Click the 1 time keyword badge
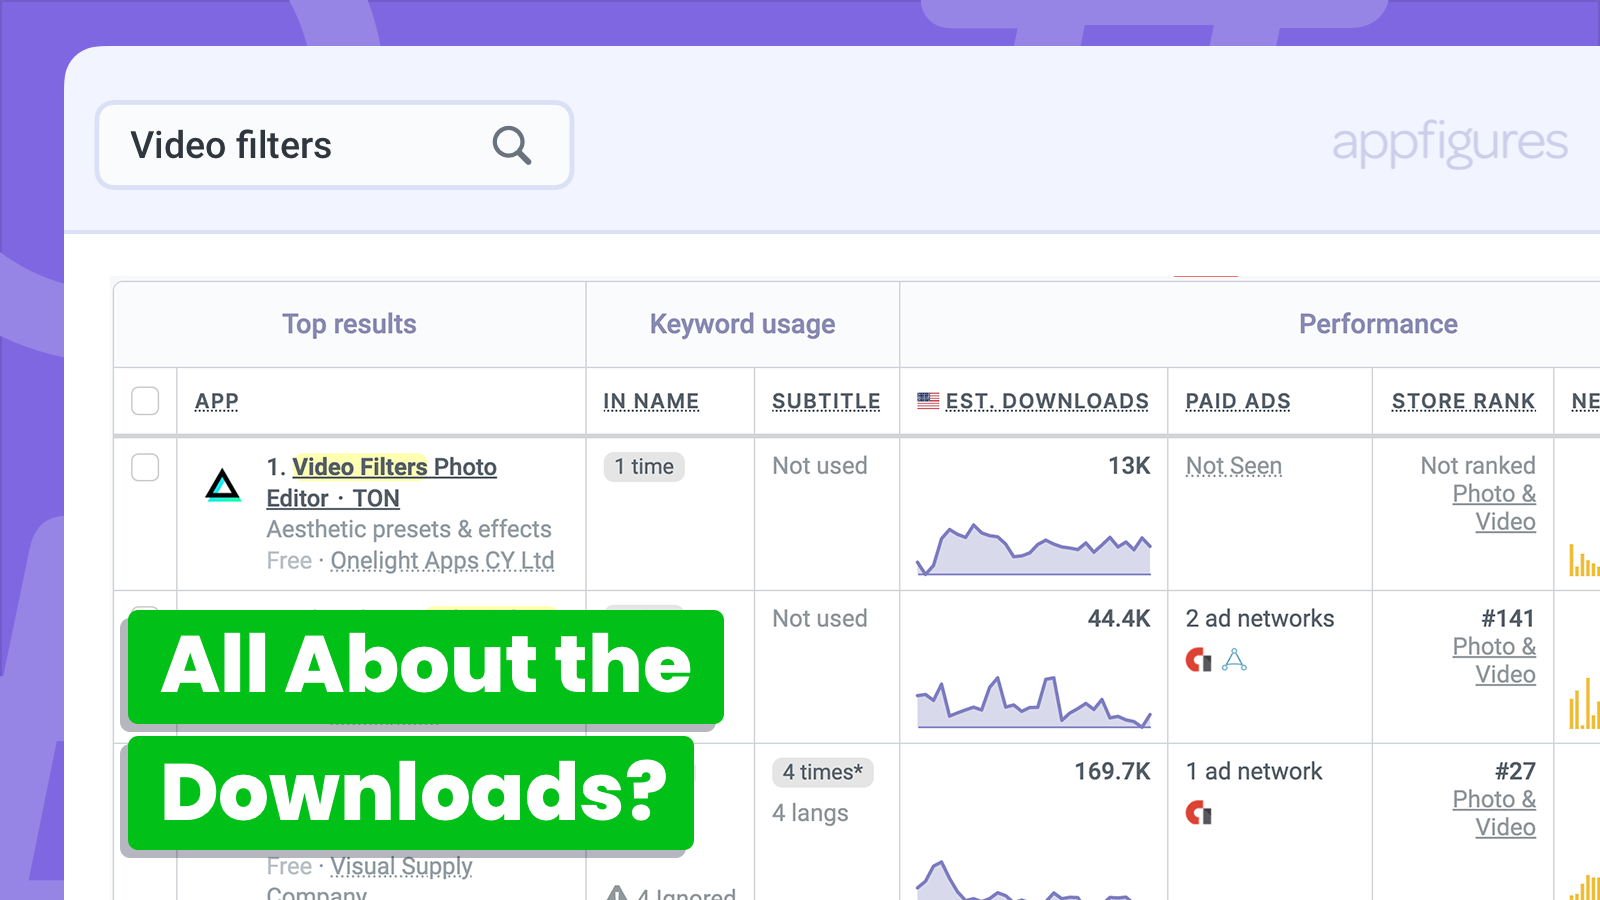This screenshot has width=1600, height=900. (644, 467)
